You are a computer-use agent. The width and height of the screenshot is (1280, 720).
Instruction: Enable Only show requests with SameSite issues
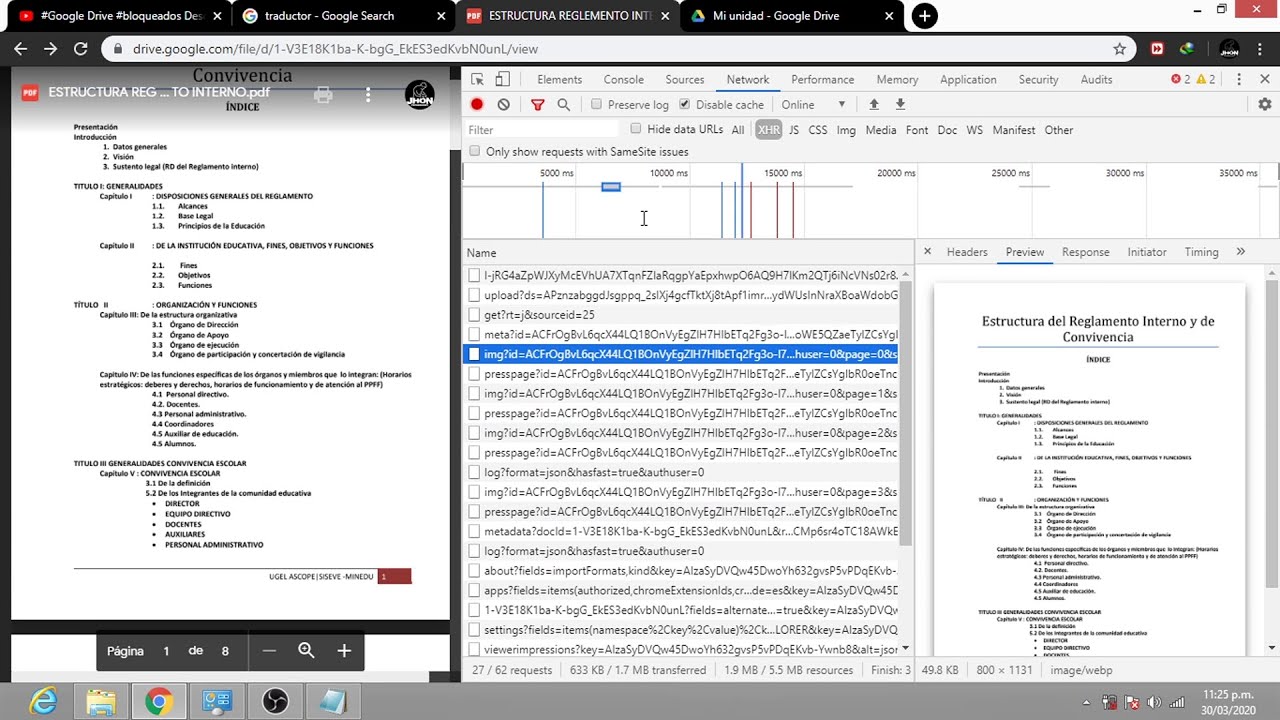pos(475,151)
